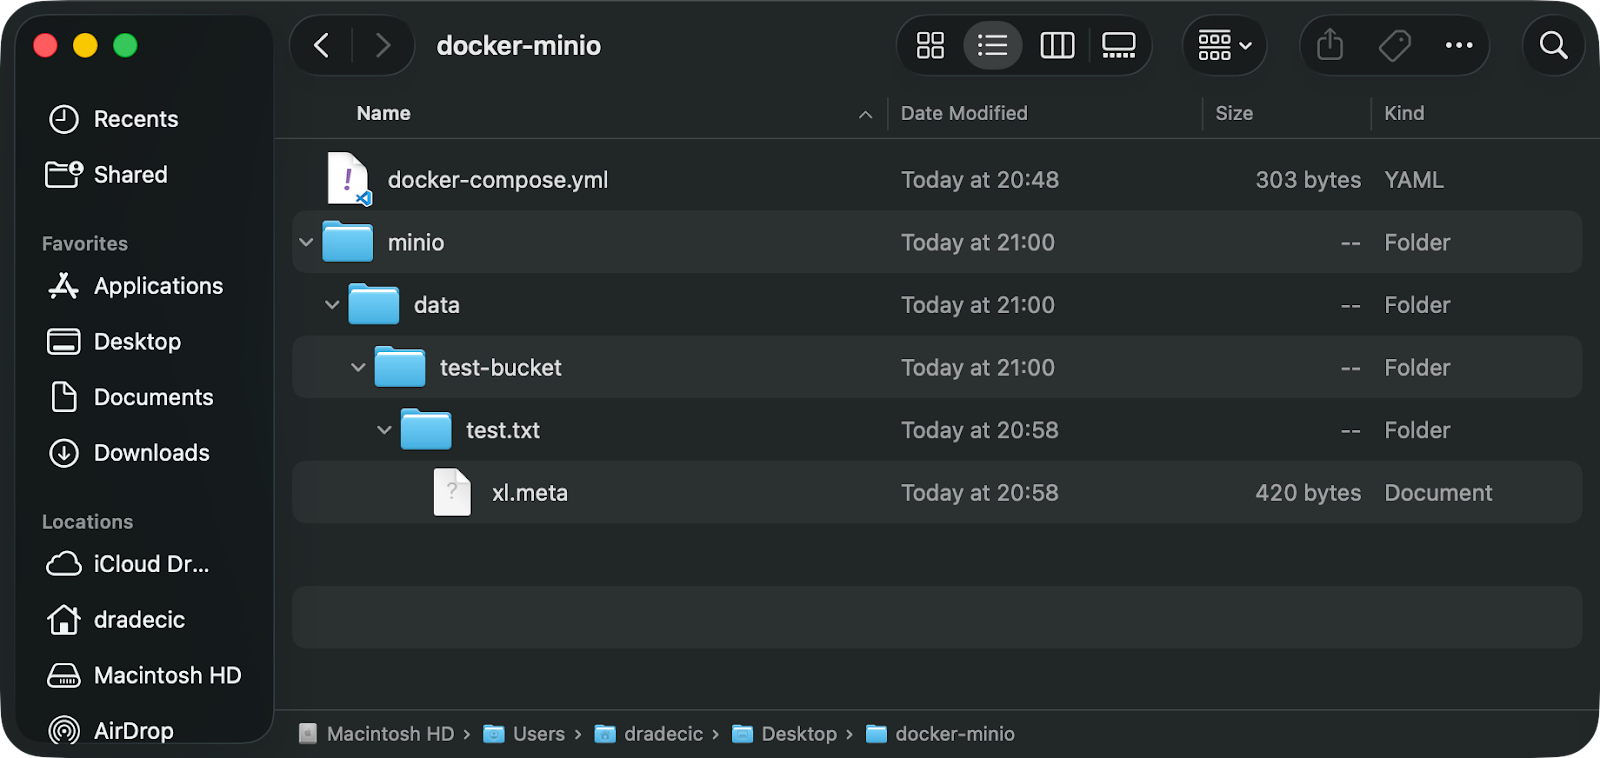This screenshot has height=758, width=1600.
Task: Open Applications in the sidebar
Action: (x=135, y=286)
